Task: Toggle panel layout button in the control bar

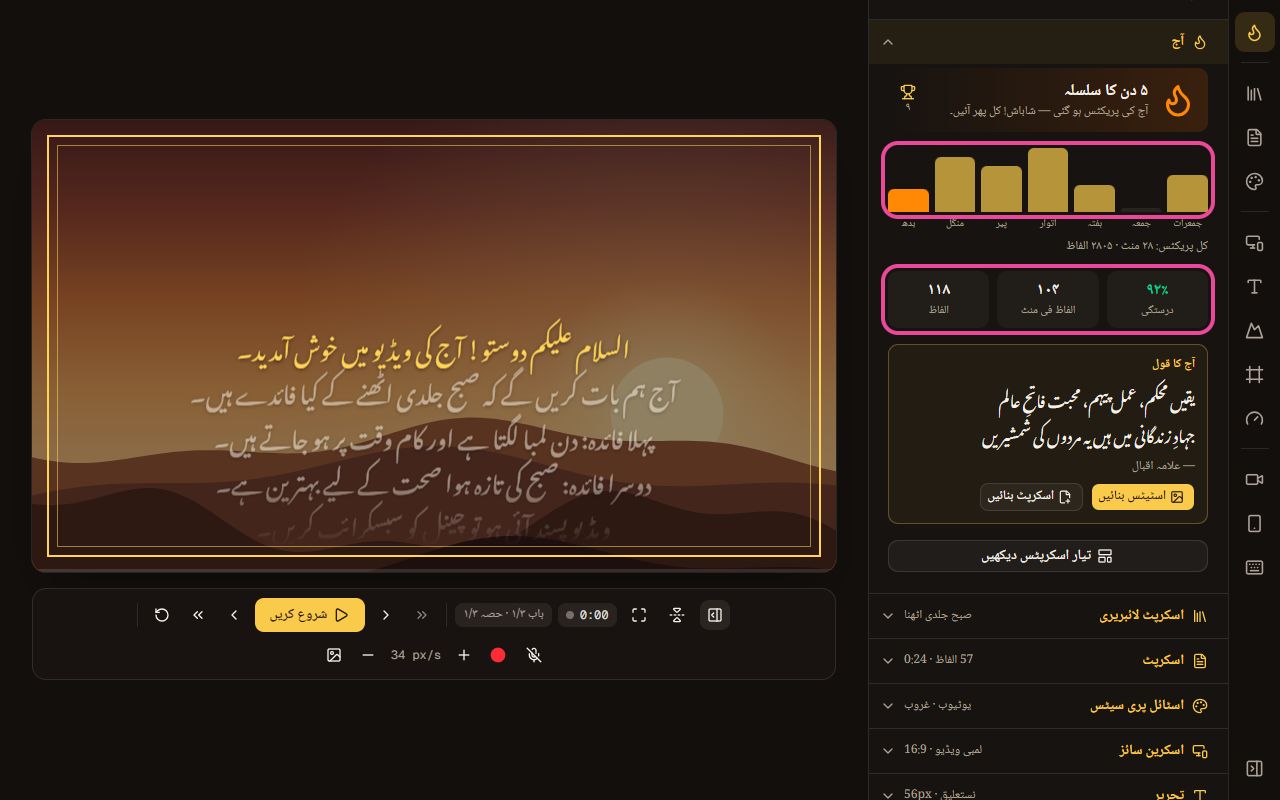Action: tap(715, 615)
